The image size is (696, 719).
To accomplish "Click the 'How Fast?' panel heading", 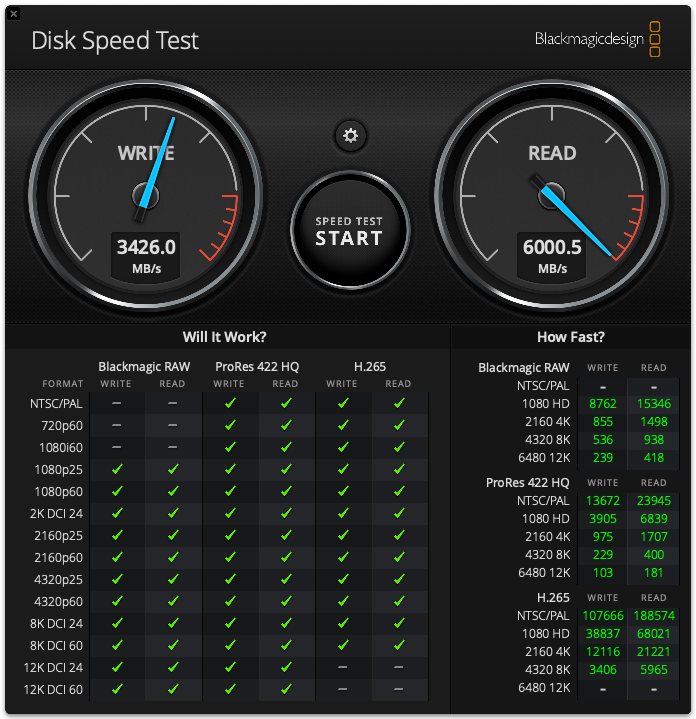I will (570, 337).
